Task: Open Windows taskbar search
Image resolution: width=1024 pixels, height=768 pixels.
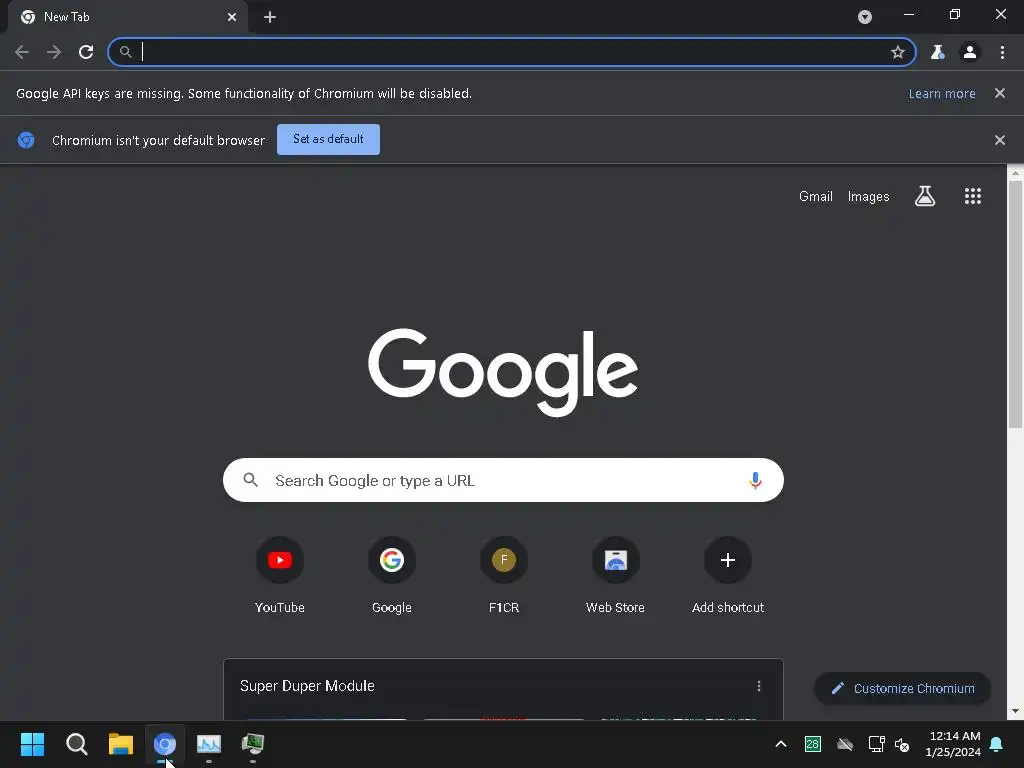Action: pos(76,744)
